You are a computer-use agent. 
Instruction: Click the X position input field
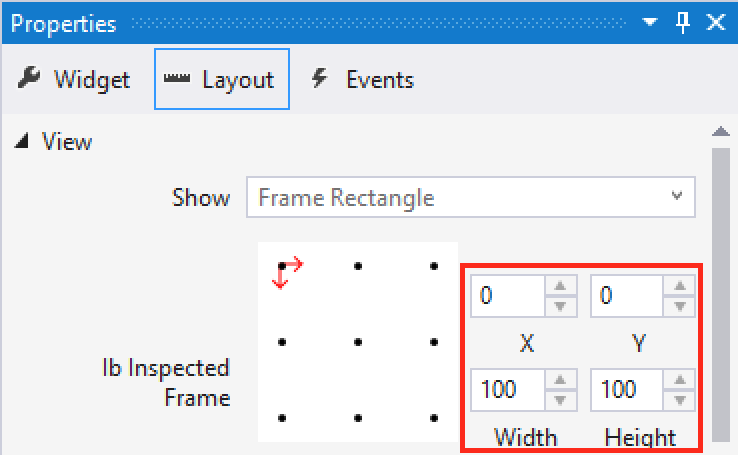pyautogui.click(x=508, y=296)
